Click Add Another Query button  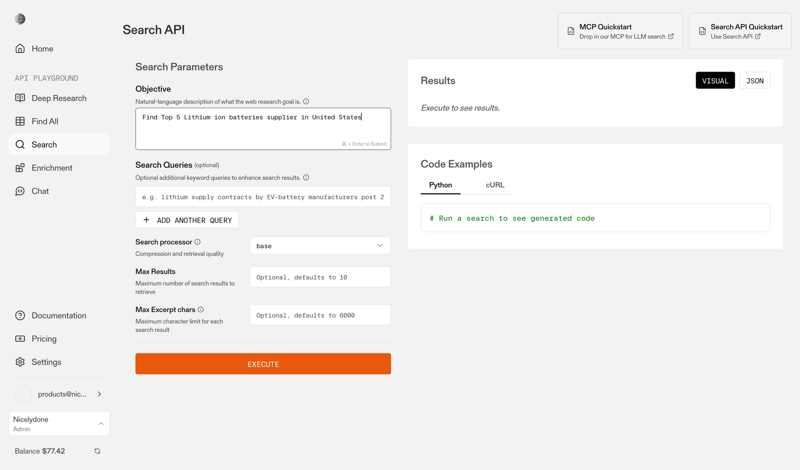(x=187, y=220)
